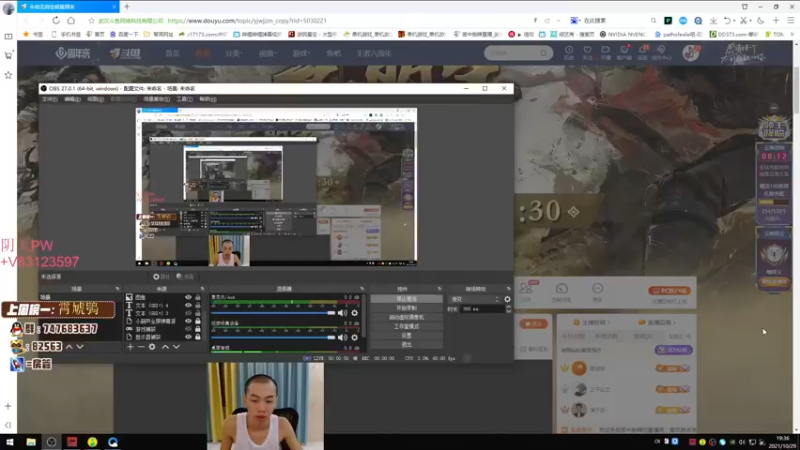The width and height of the screenshot is (800, 450).
Task: Toggle visibility of the 文本 (GDI+) 4 source
Action: (188, 305)
